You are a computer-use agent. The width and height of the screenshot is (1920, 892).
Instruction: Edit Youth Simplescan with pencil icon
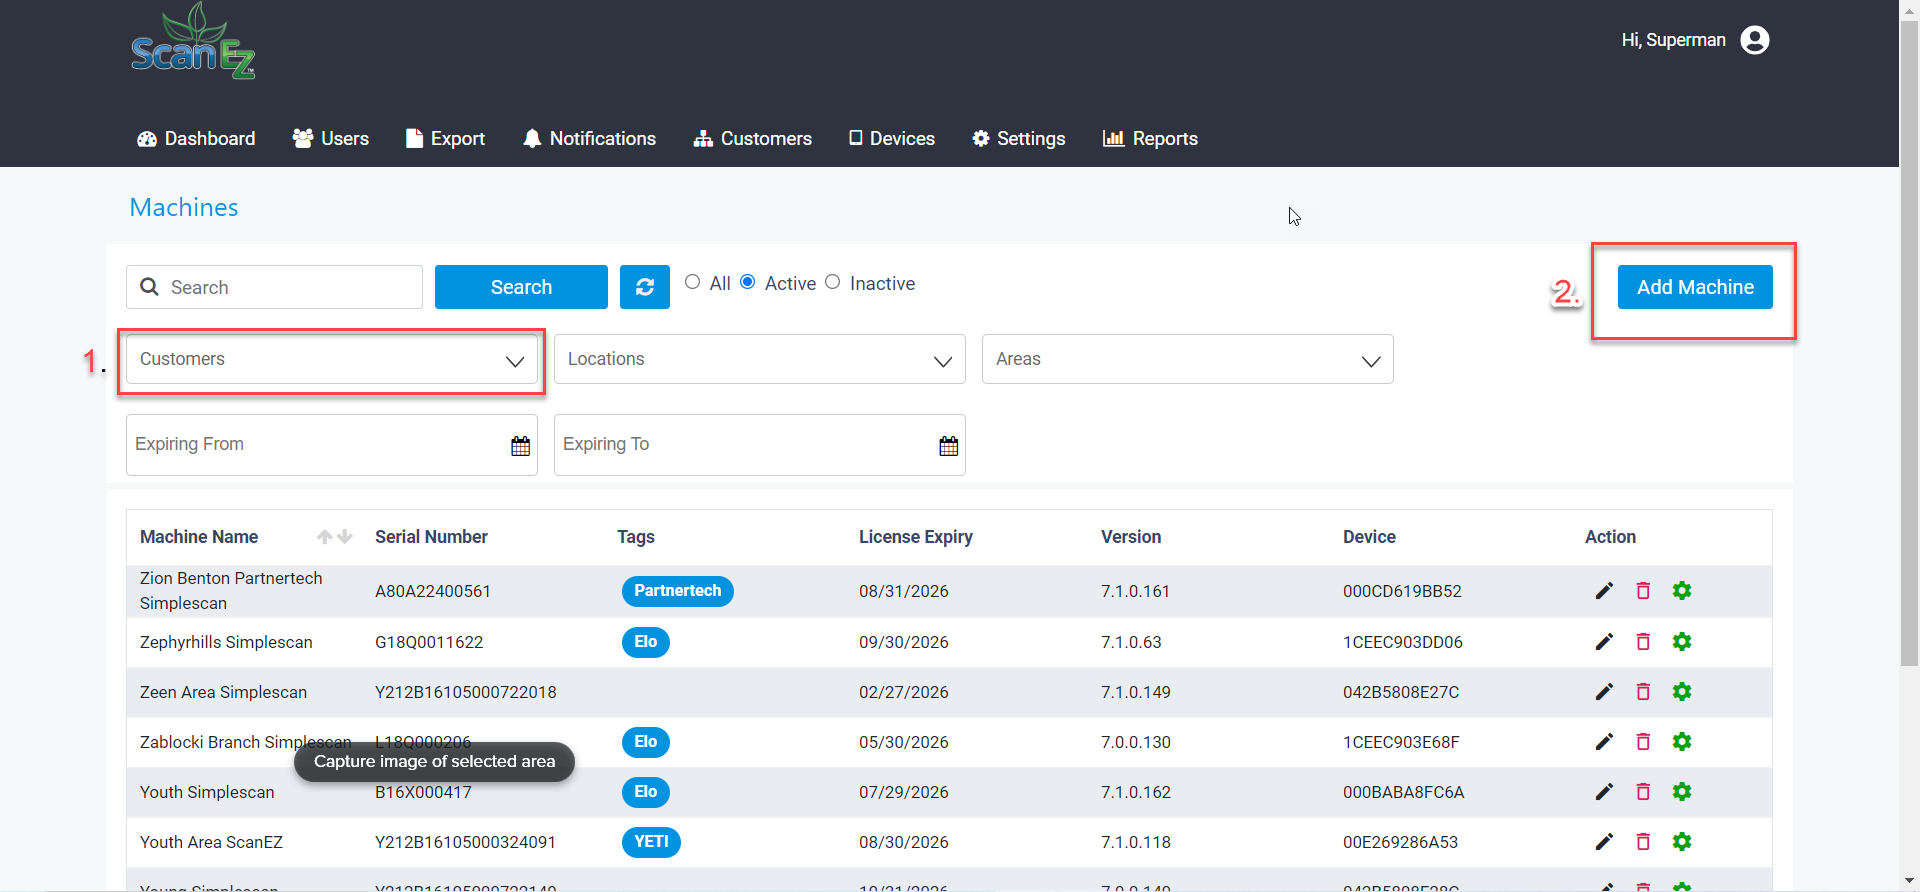click(x=1604, y=792)
